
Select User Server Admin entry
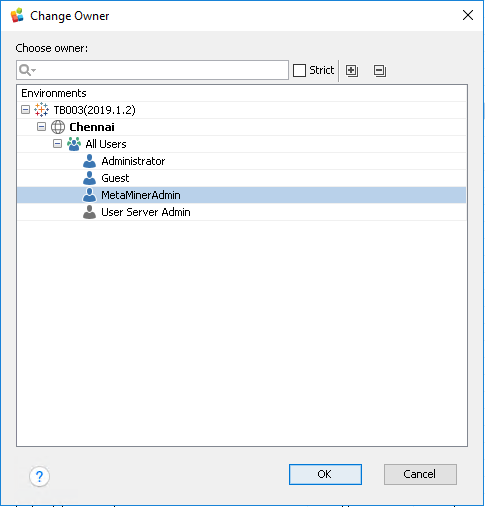tap(146, 212)
